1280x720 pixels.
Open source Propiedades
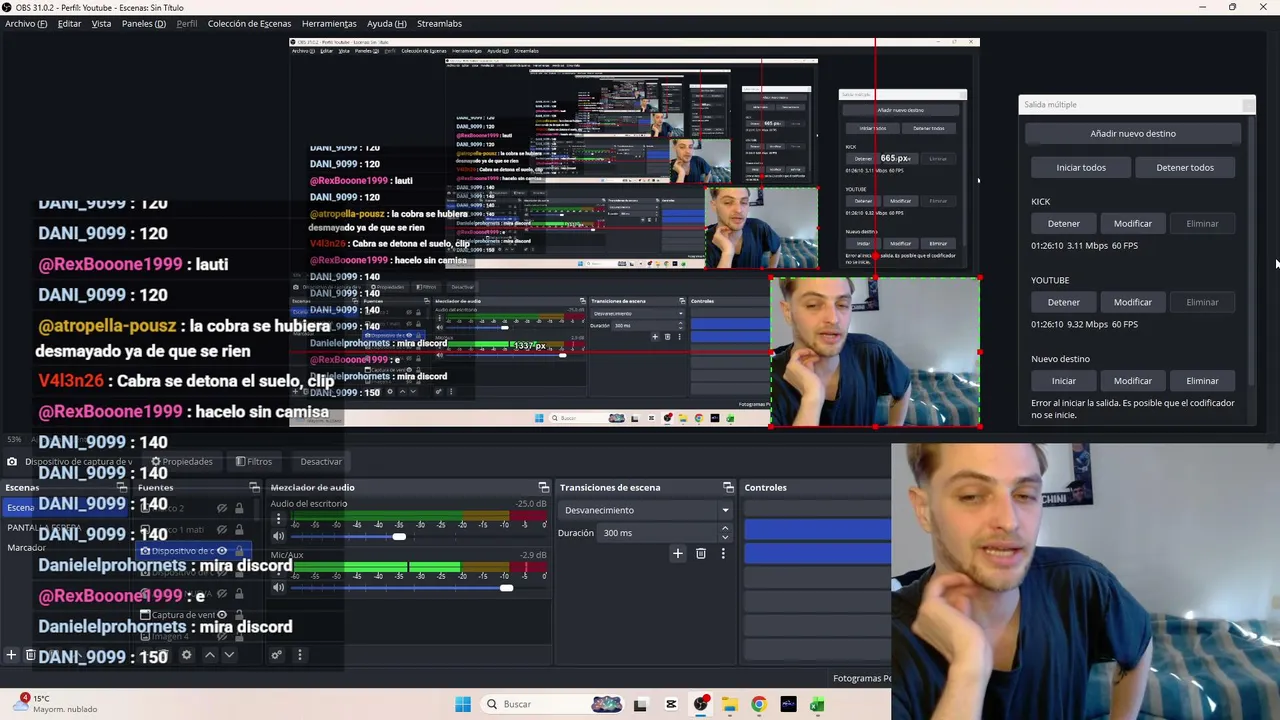(x=181, y=461)
